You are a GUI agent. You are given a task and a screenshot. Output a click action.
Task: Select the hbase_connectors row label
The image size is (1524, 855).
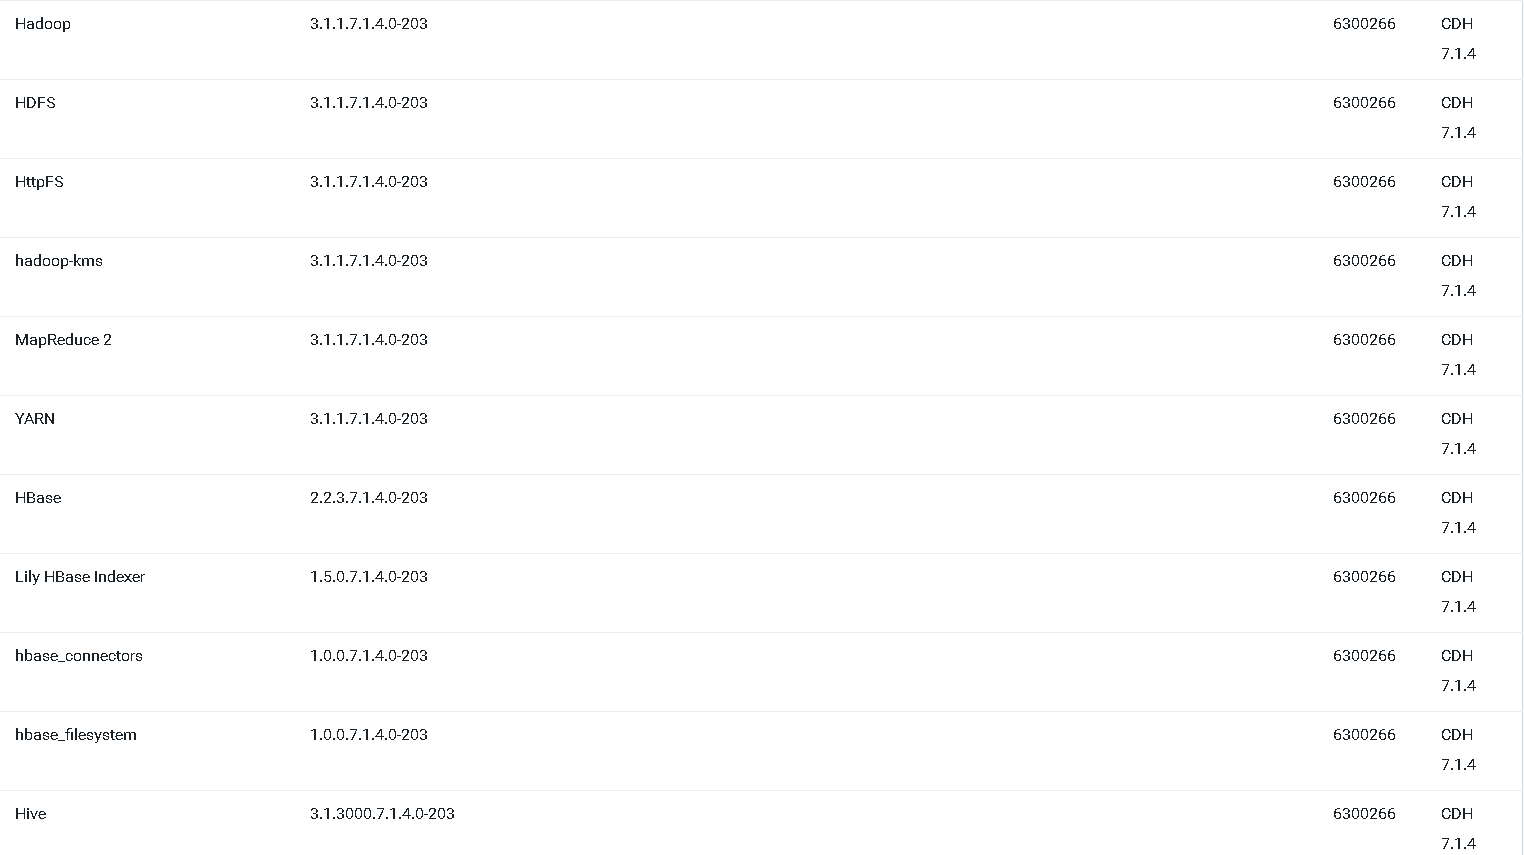coord(79,656)
